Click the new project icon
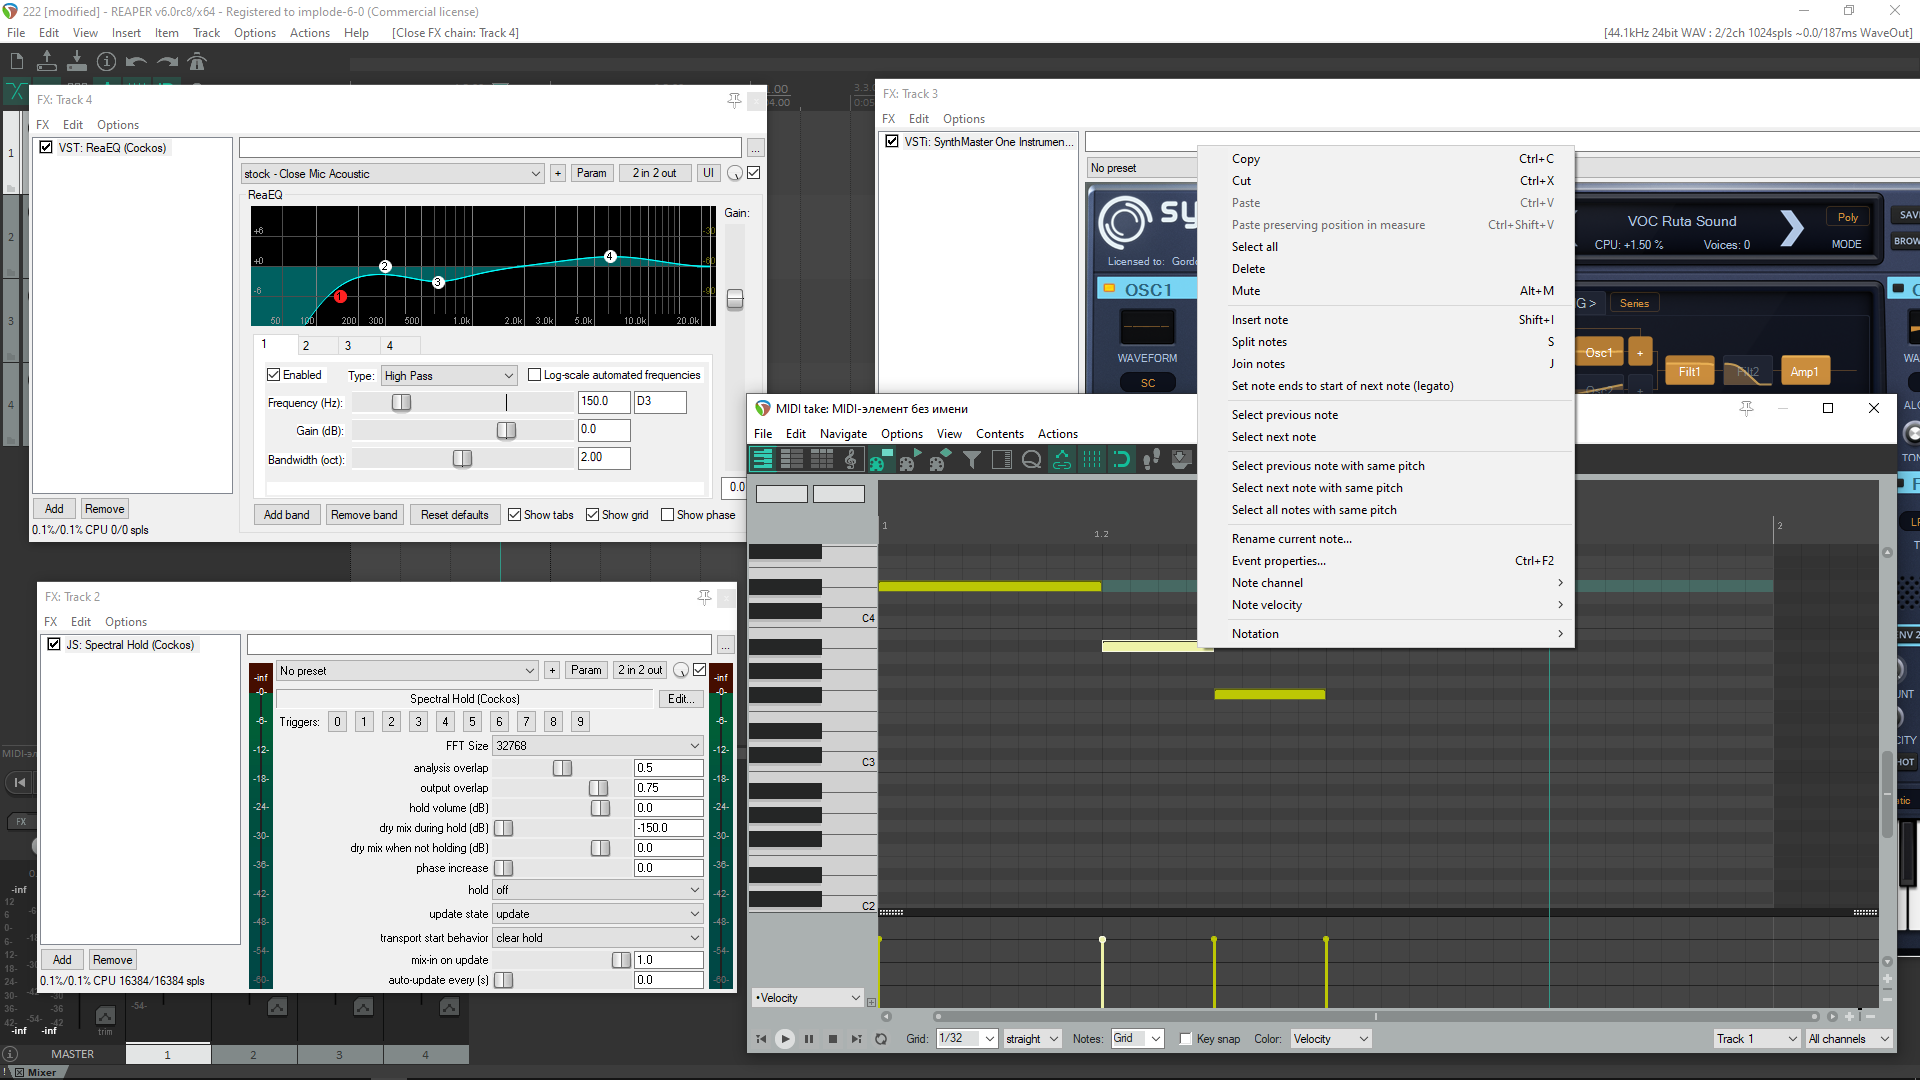The image size is (1920, 1080). coord(17,62)
